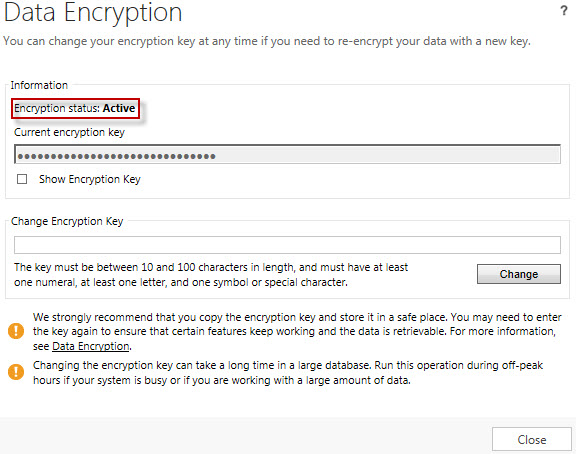
Task: Click the Change Encryption Key group label
Action: pos(67,221)
